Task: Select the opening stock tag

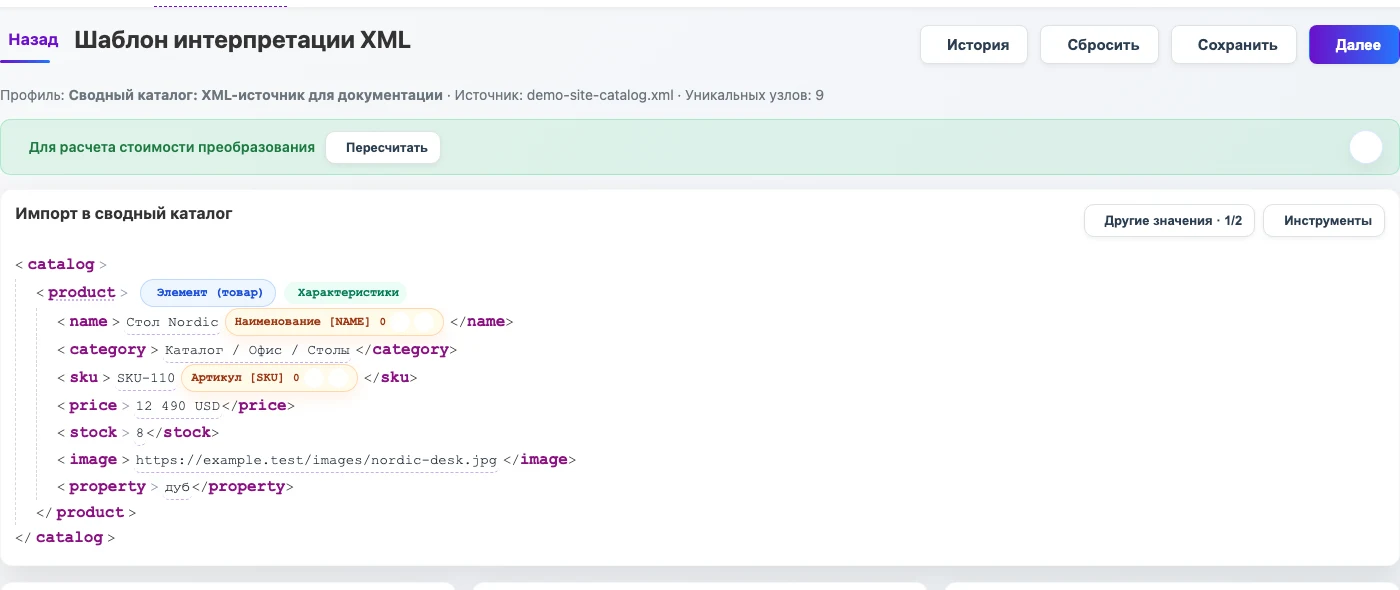Action: [93, 433]
